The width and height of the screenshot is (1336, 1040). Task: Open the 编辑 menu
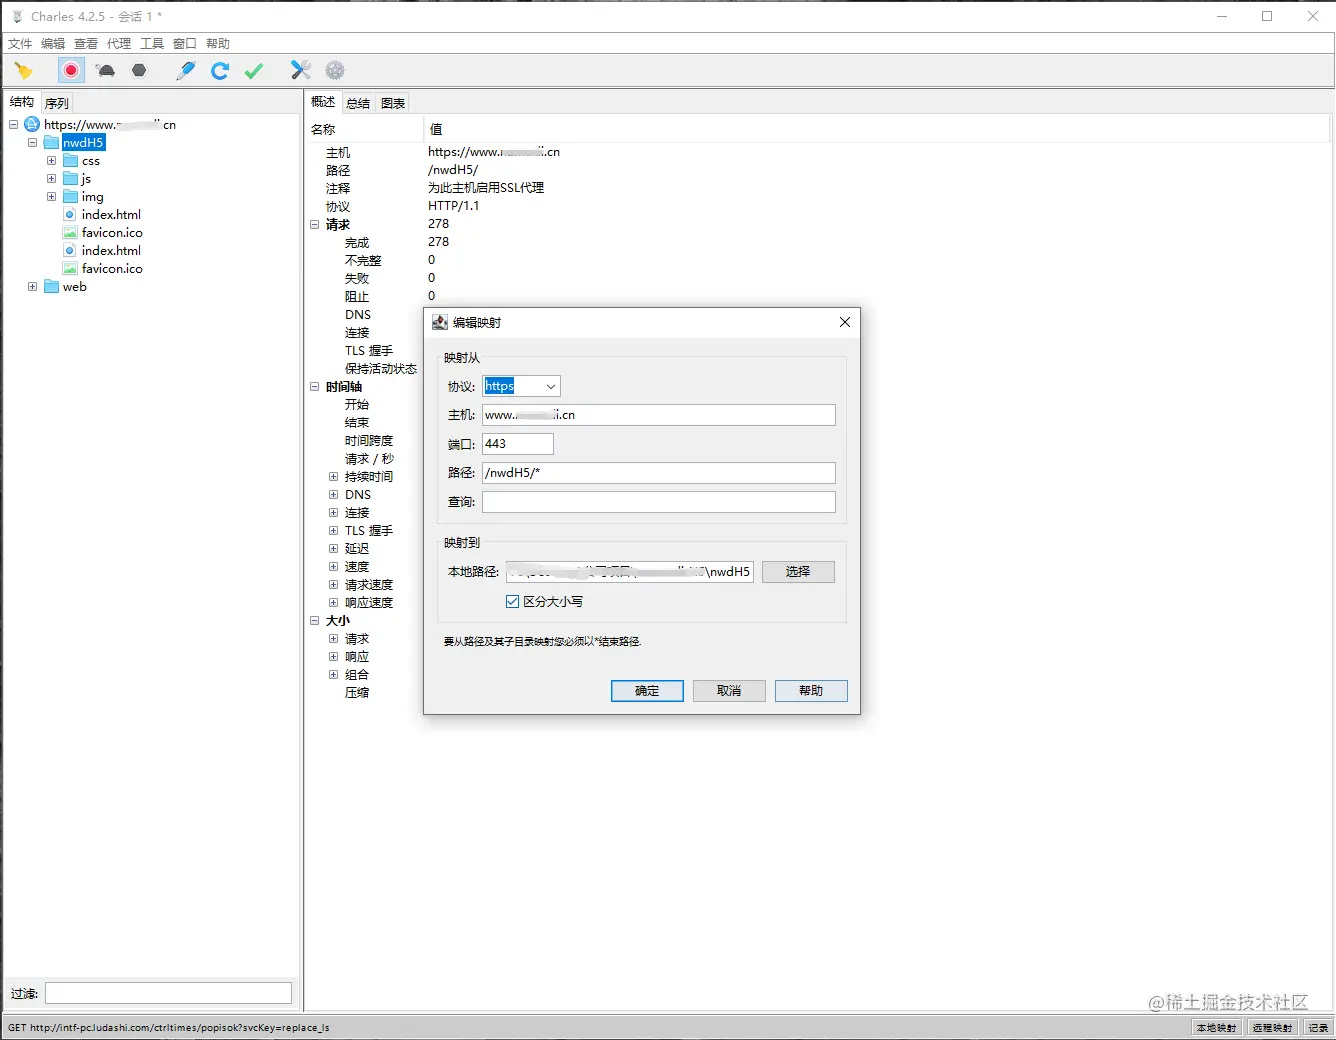click(53, 43)
